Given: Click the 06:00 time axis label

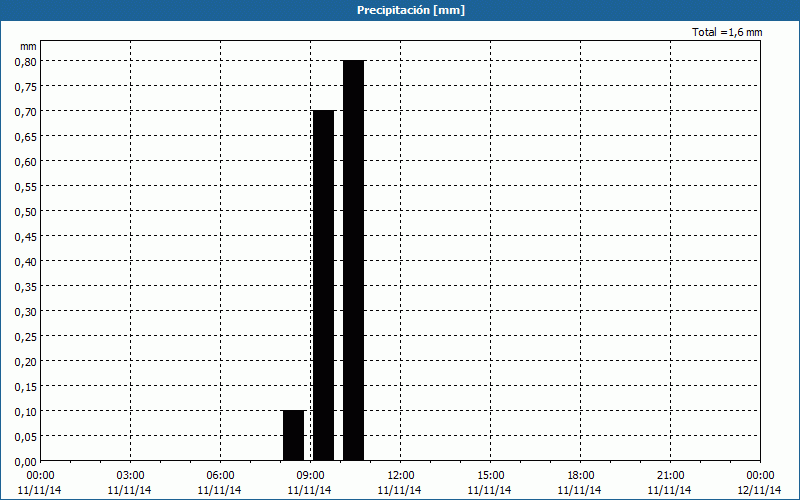Looking at the screenshot, I should (x=220, y=475).
